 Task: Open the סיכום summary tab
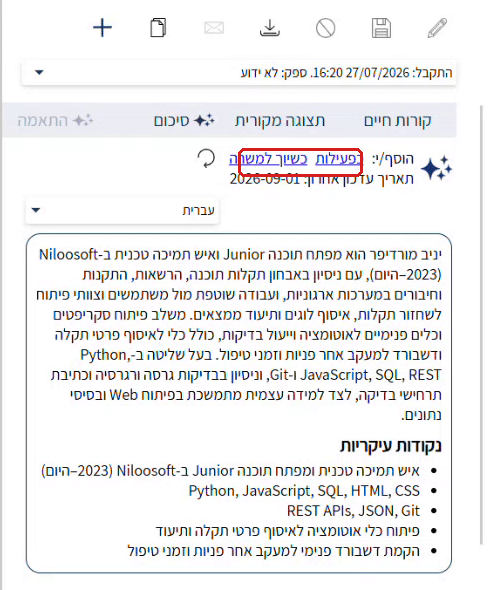click(x=184, y=121)
